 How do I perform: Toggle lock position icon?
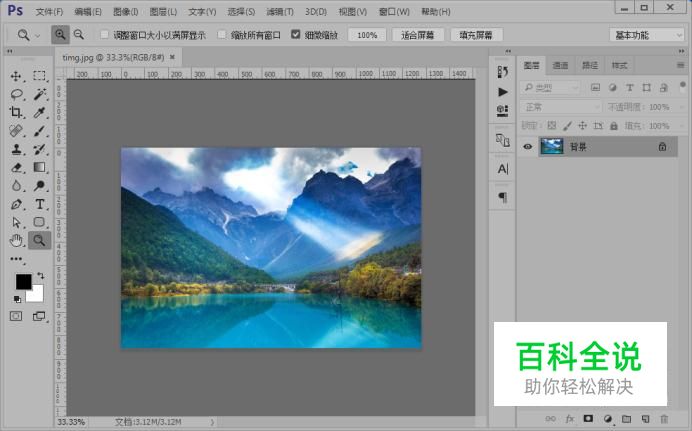[x=583, y=126]
